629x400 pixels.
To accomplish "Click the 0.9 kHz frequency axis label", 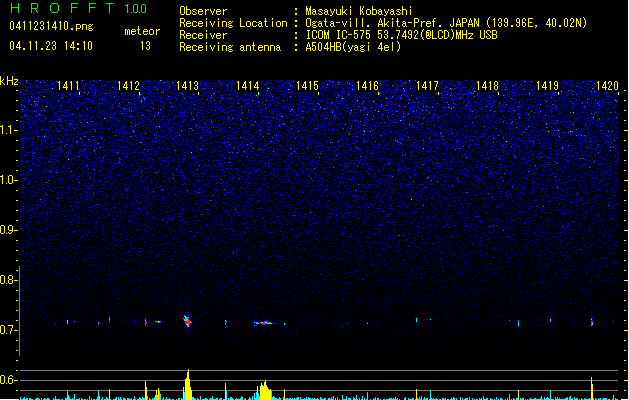I will click(x=9, y=230).
